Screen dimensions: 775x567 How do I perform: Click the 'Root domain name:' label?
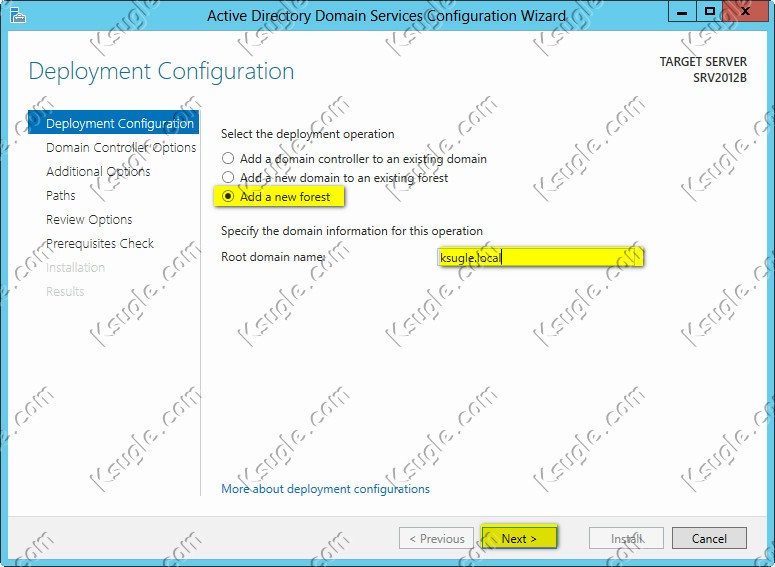273,257
